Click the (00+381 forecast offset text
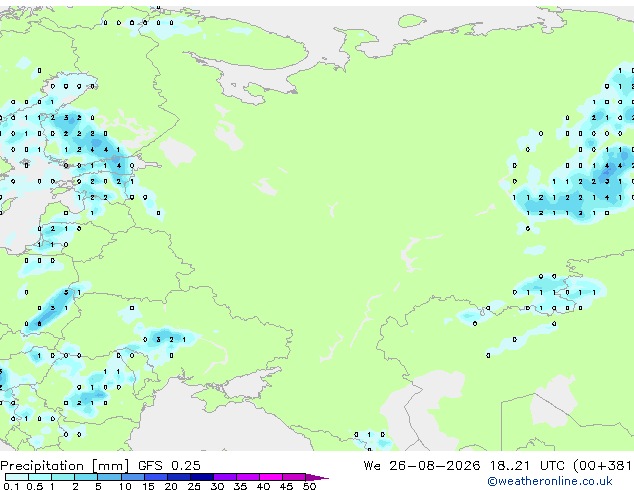Screen dimensions: 634x490 603,466
